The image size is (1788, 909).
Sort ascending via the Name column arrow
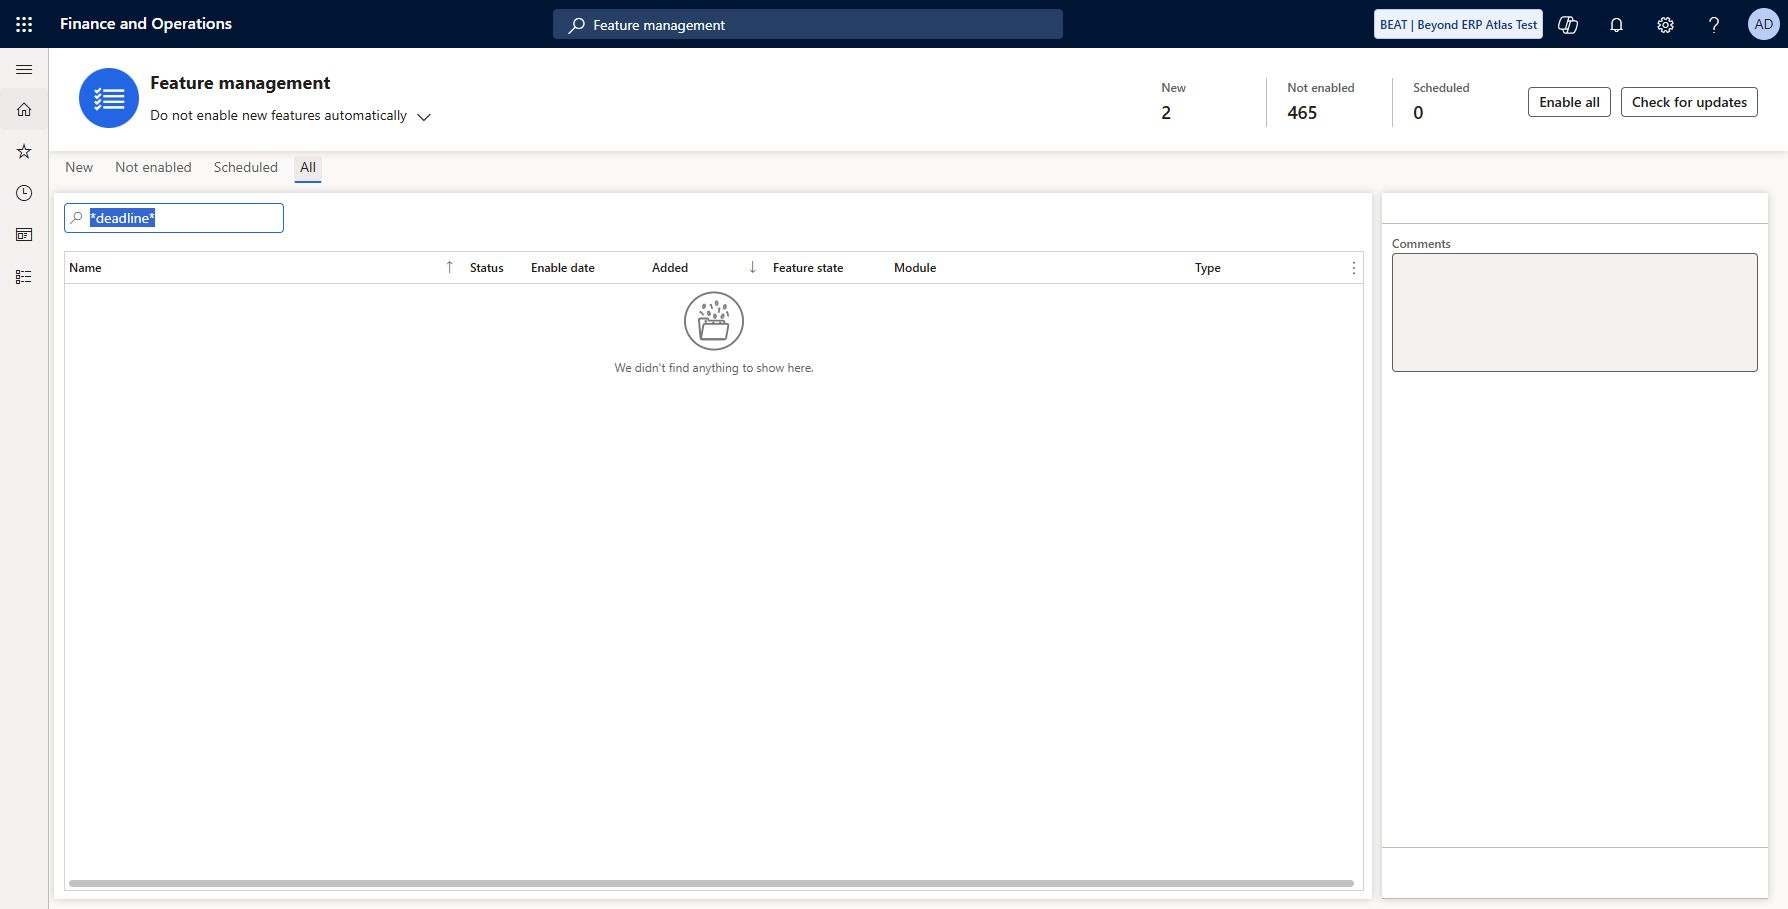(449, 267)
